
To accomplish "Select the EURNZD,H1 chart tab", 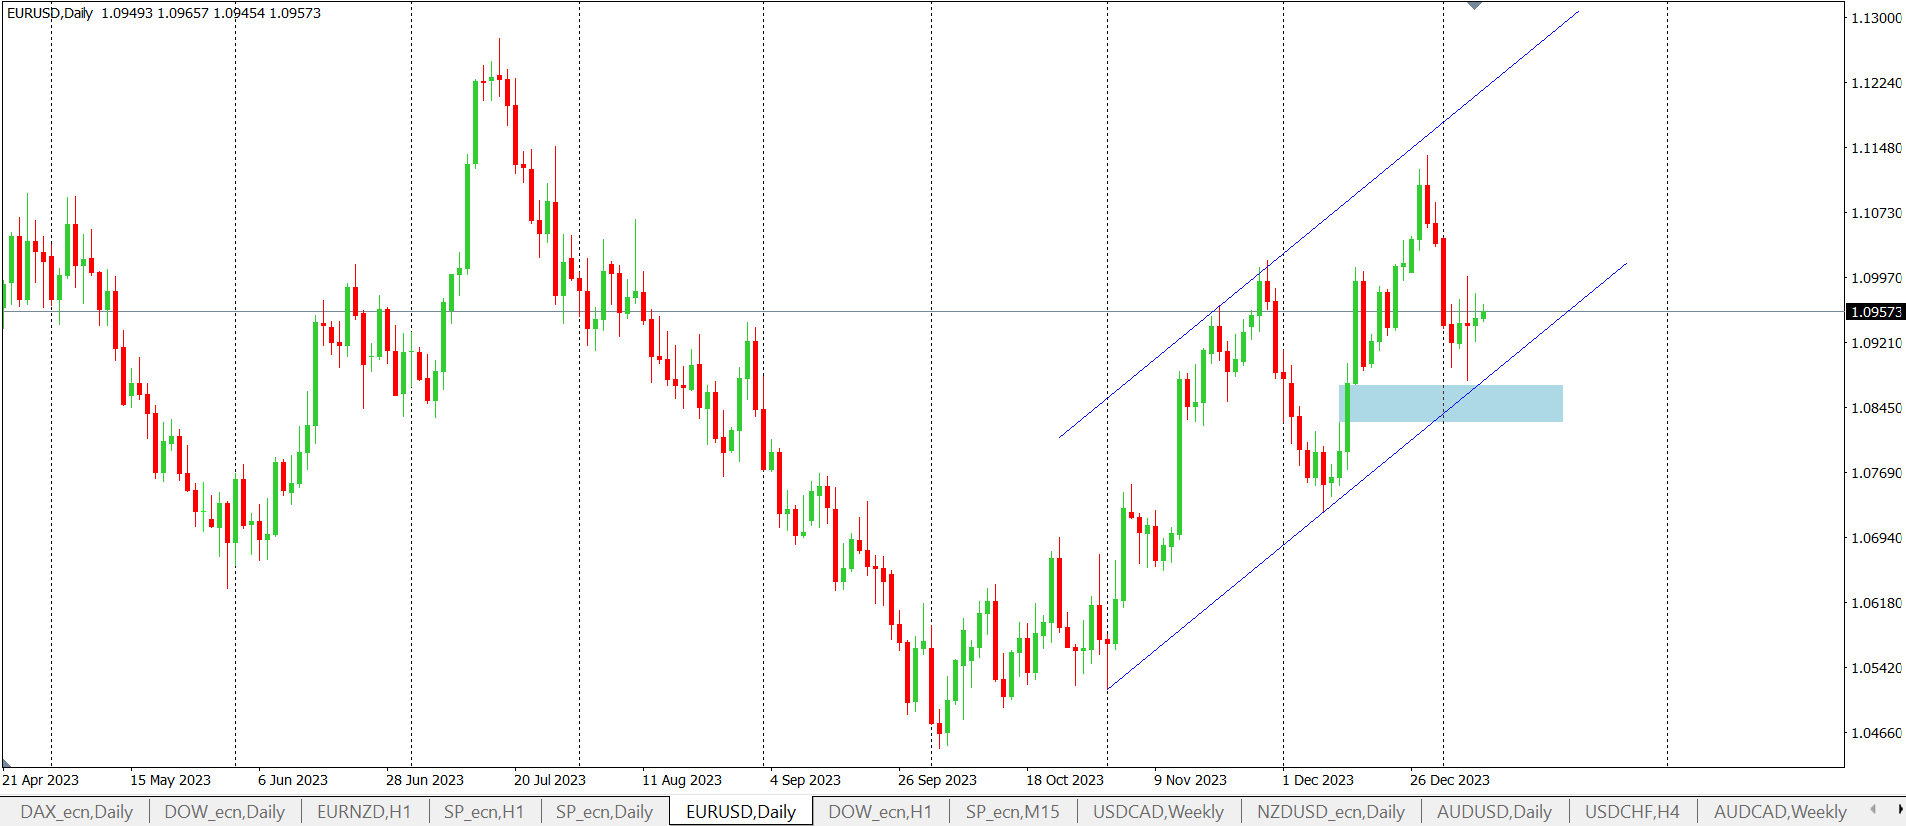I will pos(364,812).
